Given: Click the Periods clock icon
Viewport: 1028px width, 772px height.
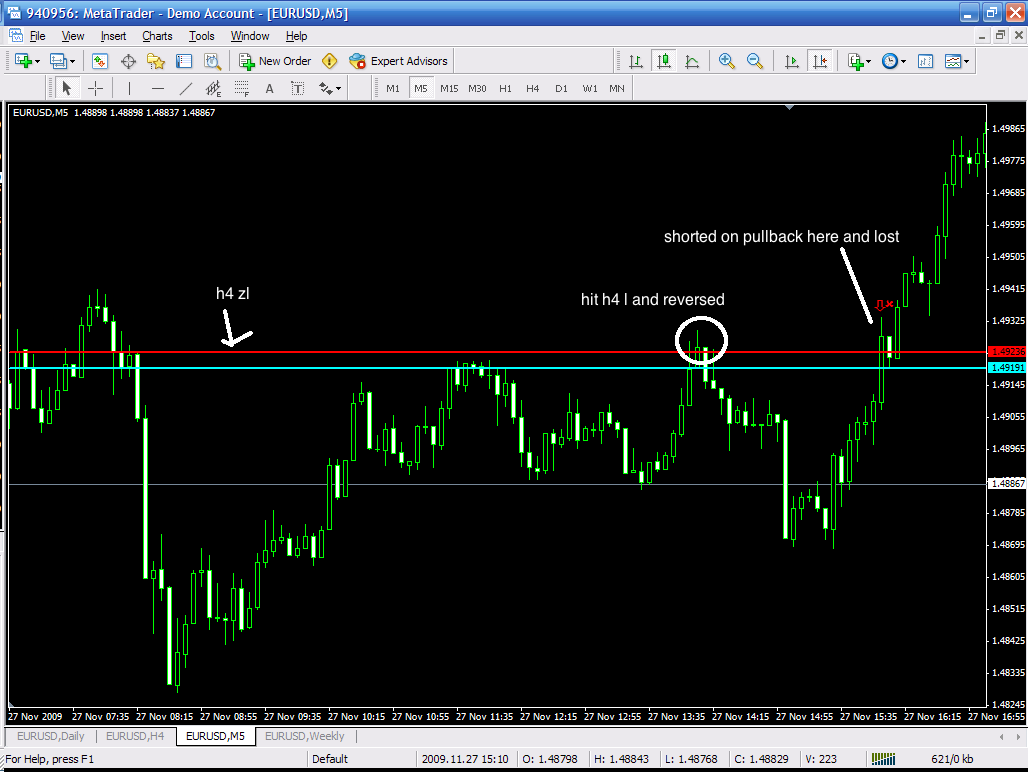Looking at the screenshot, I should click(x=890, y=61).
